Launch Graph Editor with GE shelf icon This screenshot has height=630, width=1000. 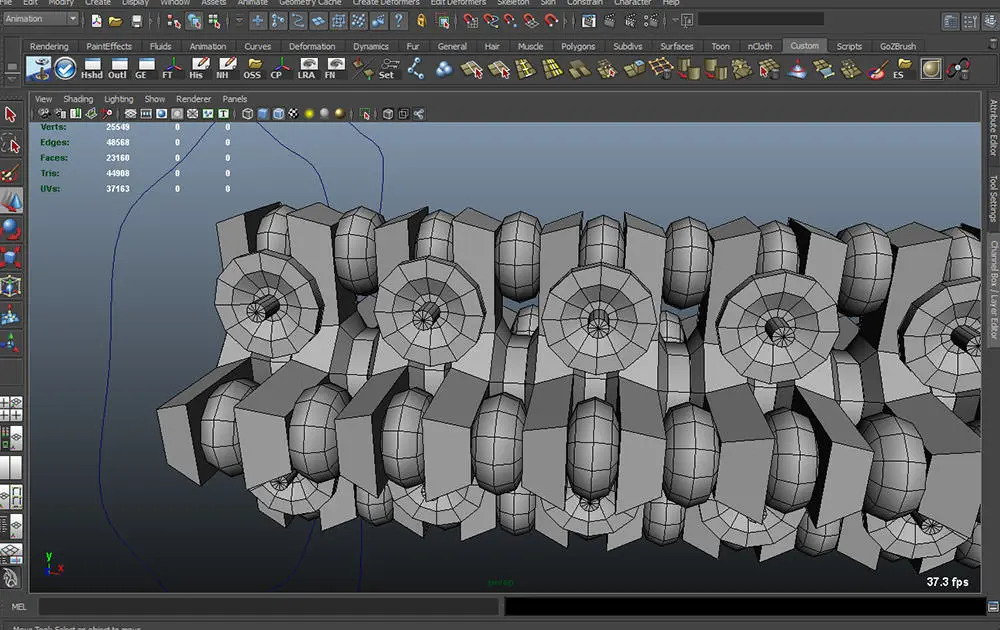pos(145,68)
